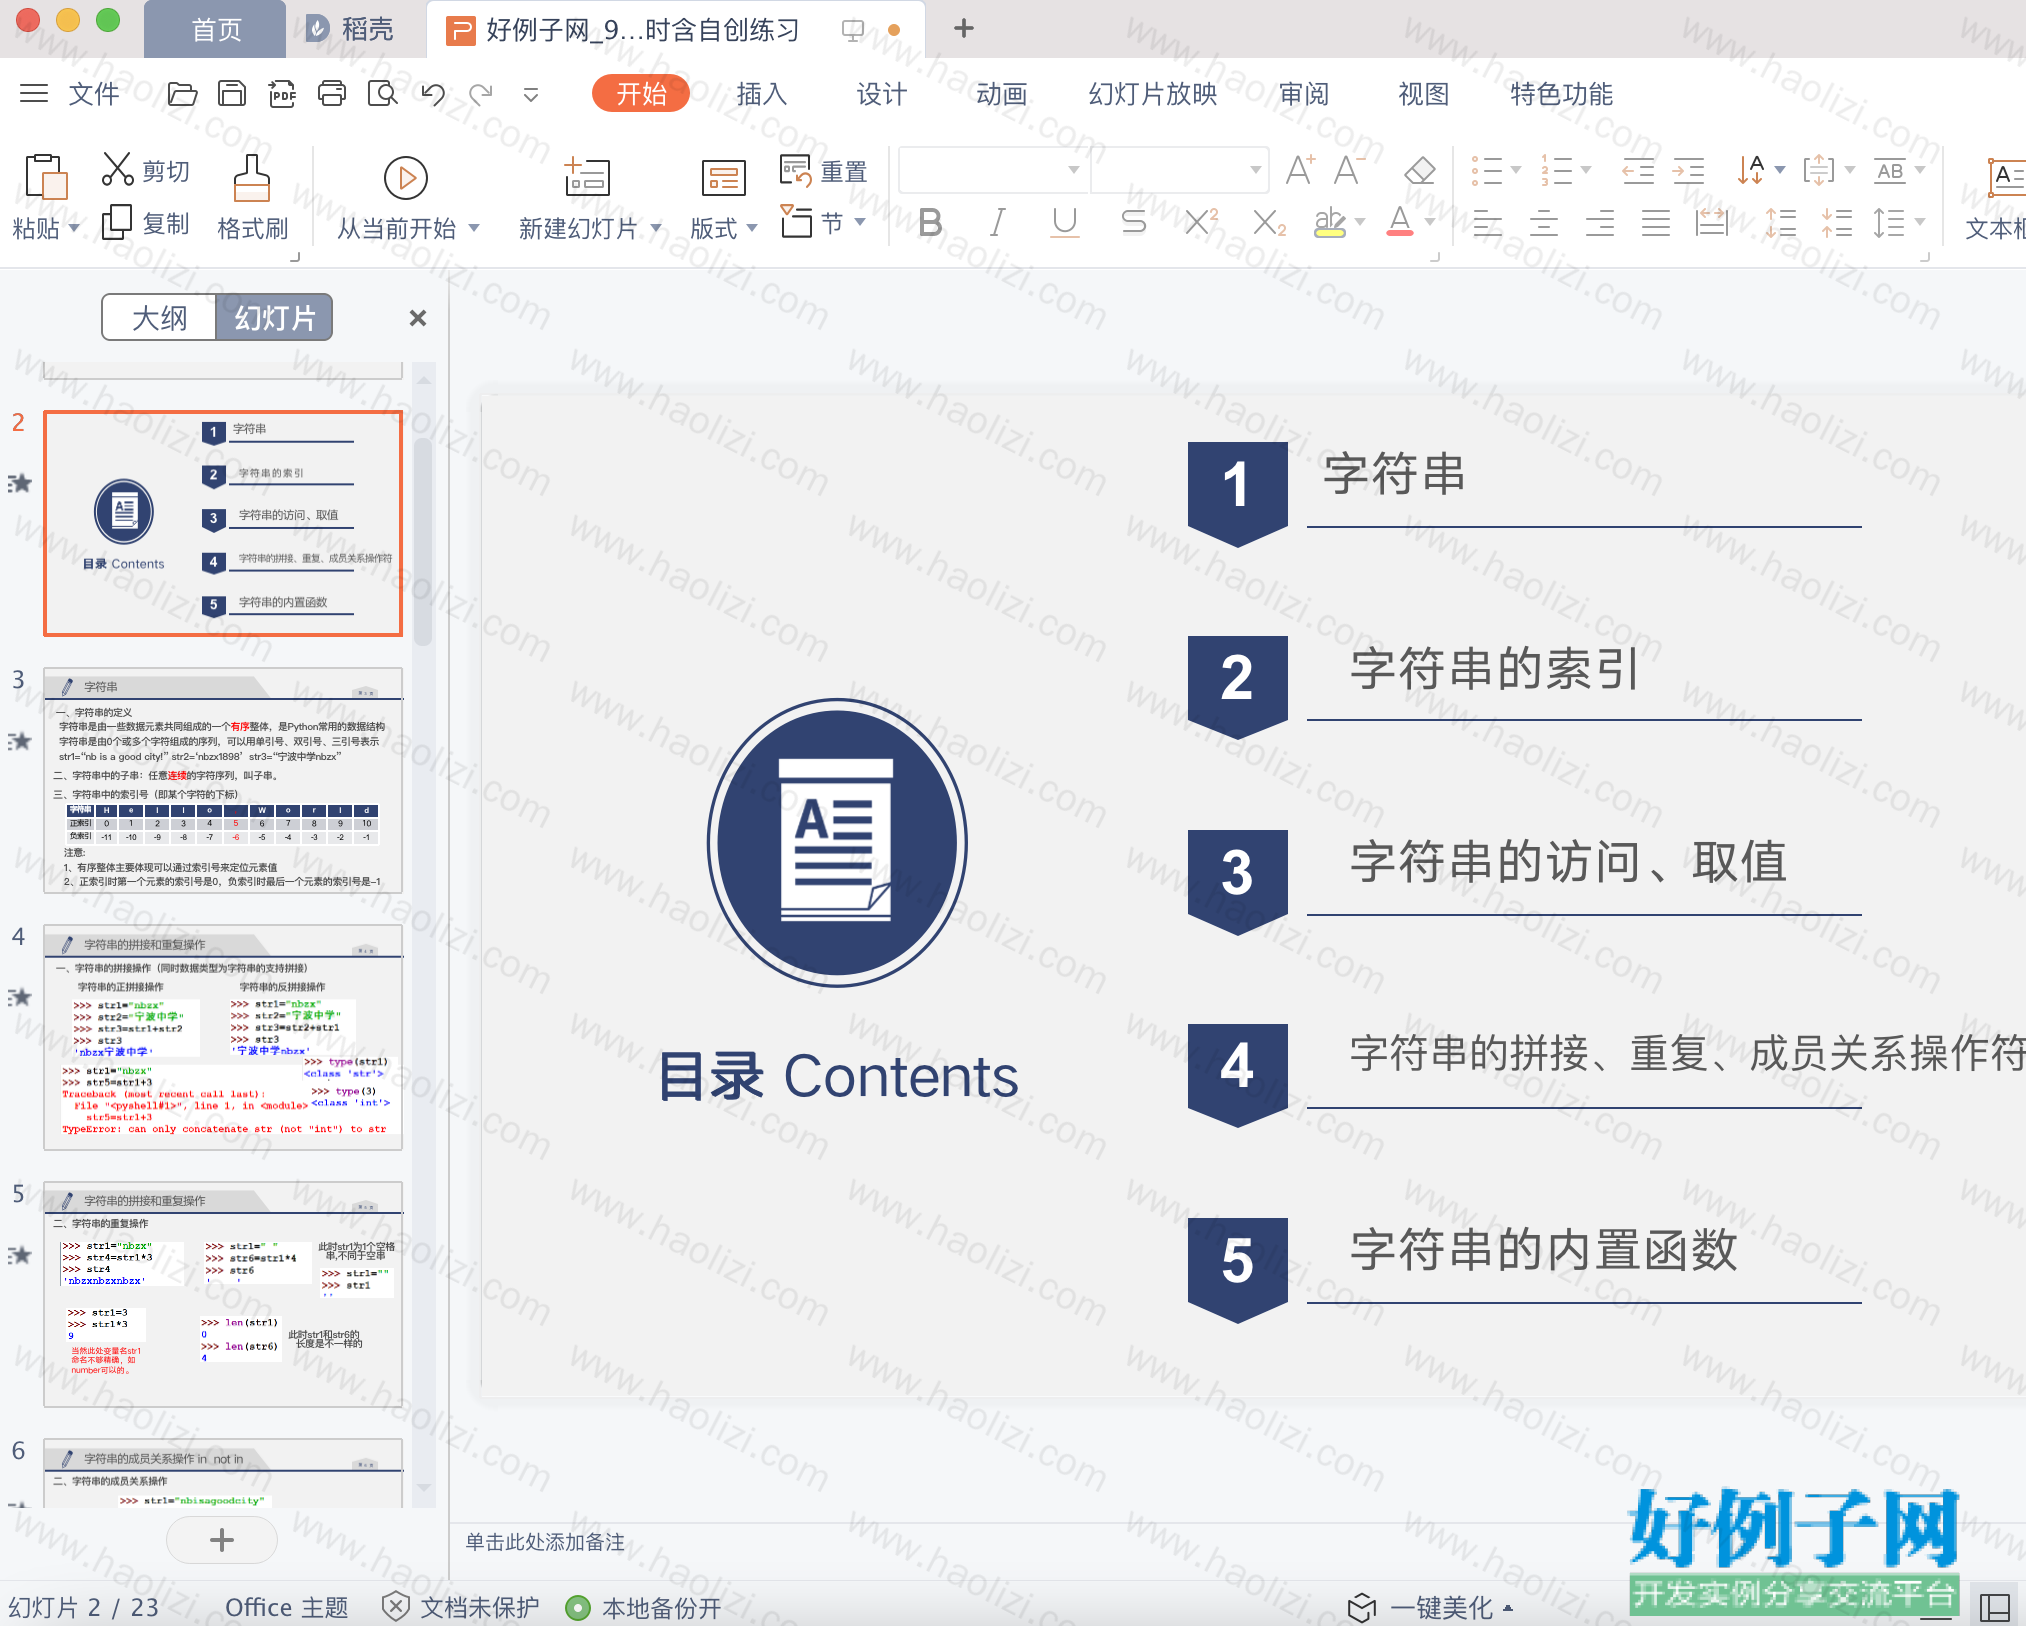The width and height of the screenshot is (2026, 1626).
Task: Increase indent icon
Action: click(x=1689, y=171)
